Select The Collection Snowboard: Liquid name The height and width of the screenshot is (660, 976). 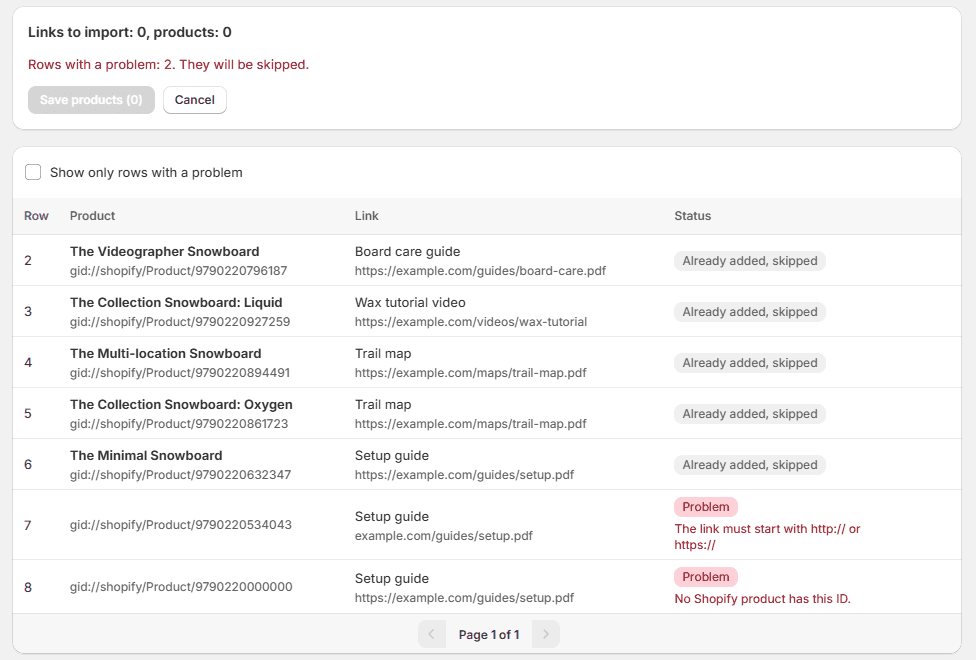pos(176,303)
